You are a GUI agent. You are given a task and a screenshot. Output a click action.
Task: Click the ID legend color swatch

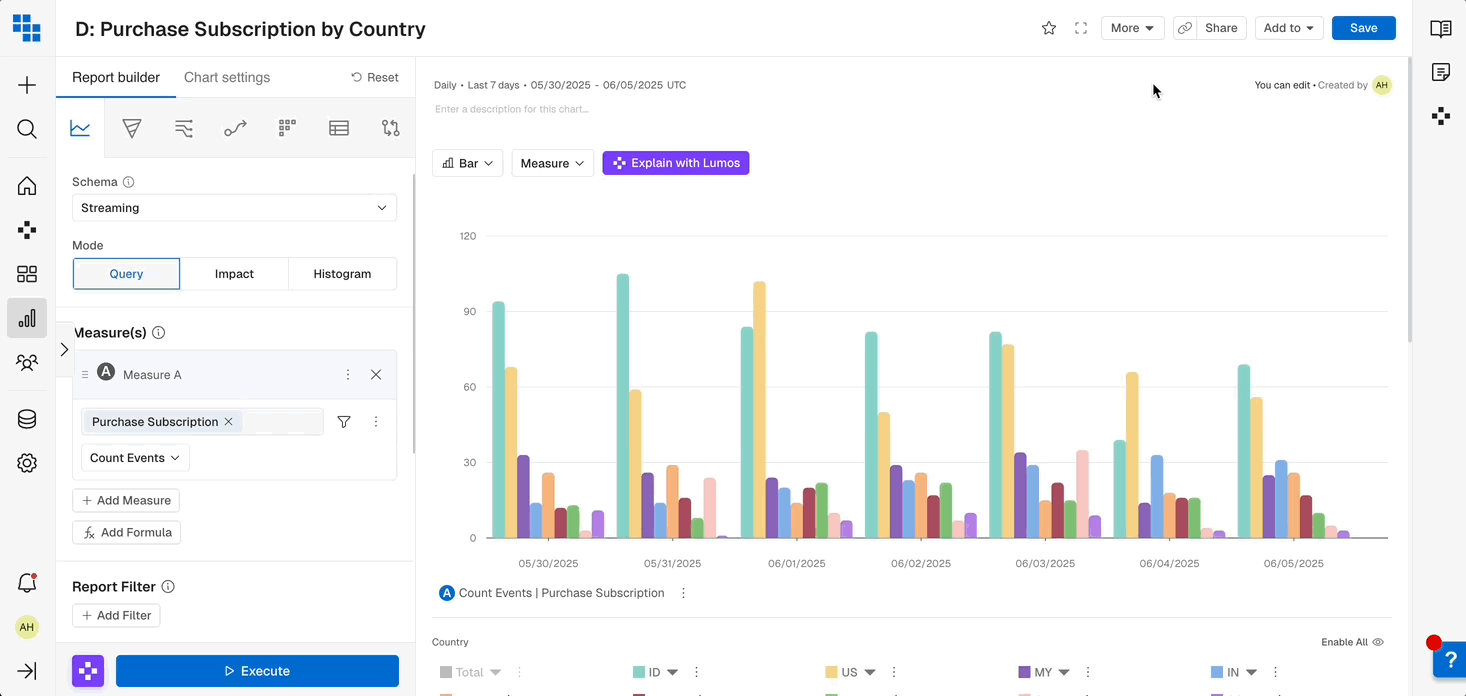[639, 673]
